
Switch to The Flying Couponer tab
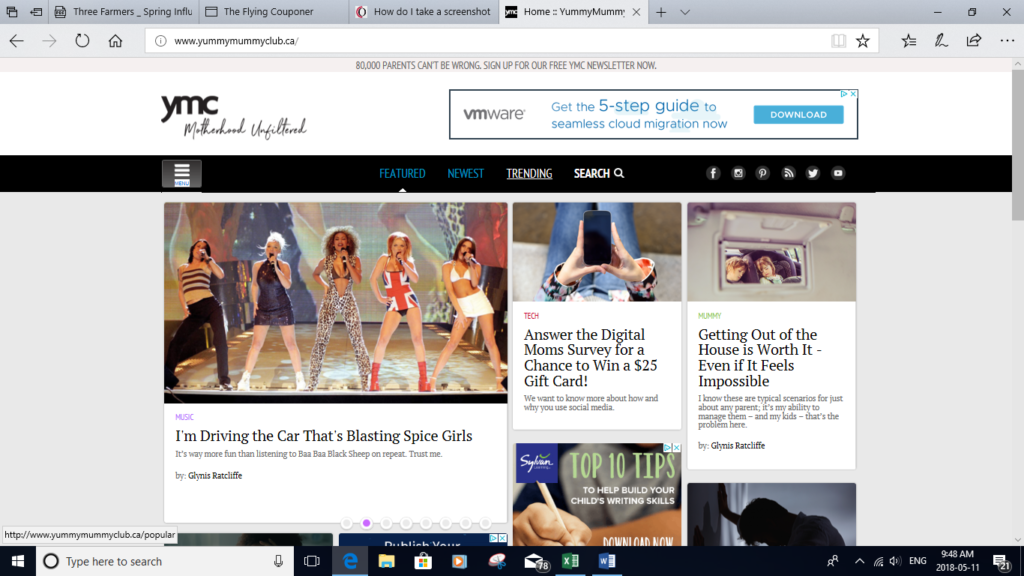pos(274,12)
